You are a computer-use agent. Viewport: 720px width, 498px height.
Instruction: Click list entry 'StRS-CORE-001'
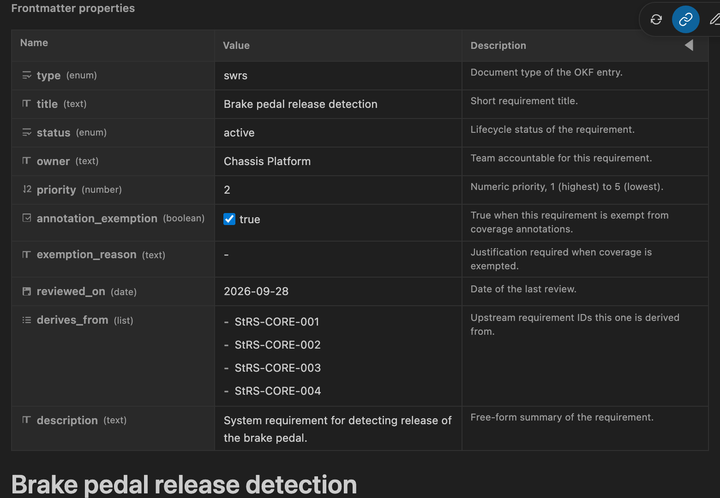277,322
